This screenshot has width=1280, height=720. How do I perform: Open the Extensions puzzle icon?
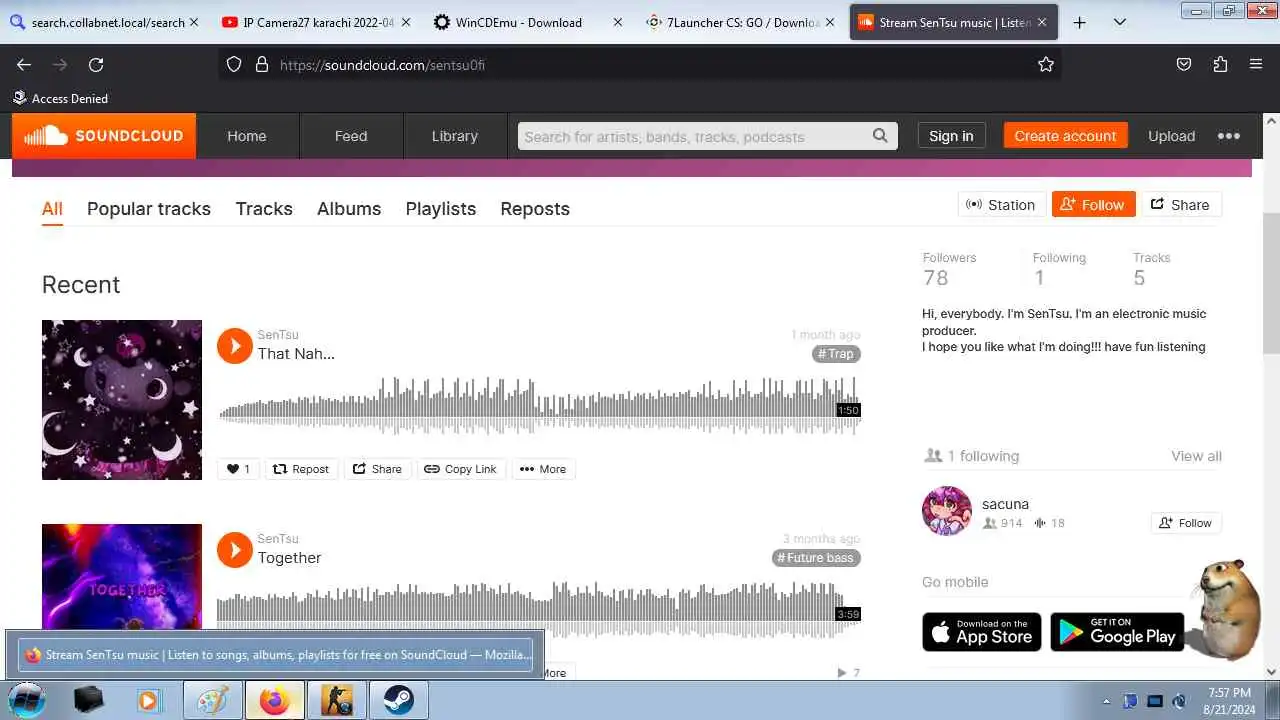point(1220,64)
